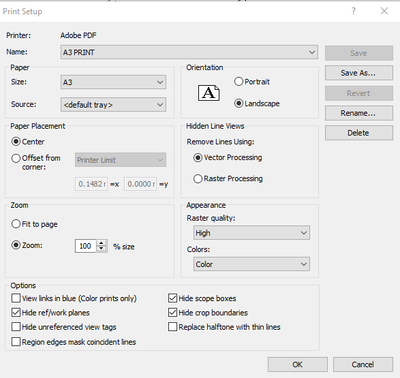Select Offset from corner placement
The height and width of the screenshot is (378, 400).
[x=16, y=158]
